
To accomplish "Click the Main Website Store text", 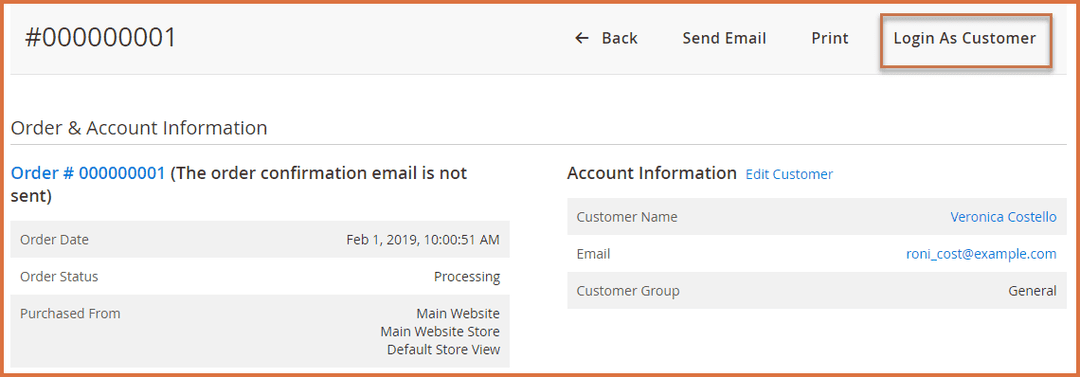I will (440, 332).
